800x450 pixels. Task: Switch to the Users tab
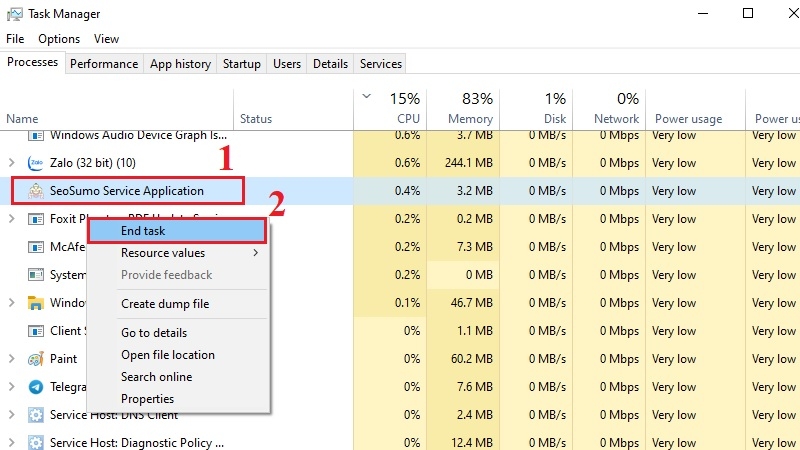[287, 64]
